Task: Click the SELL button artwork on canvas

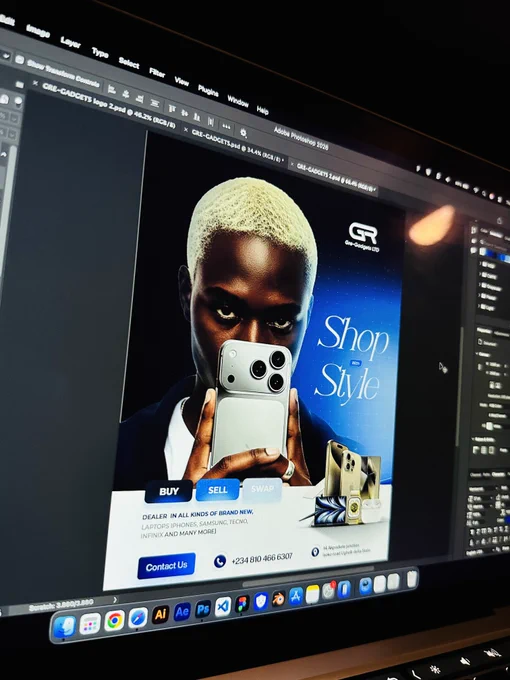Action: (218, 490)
